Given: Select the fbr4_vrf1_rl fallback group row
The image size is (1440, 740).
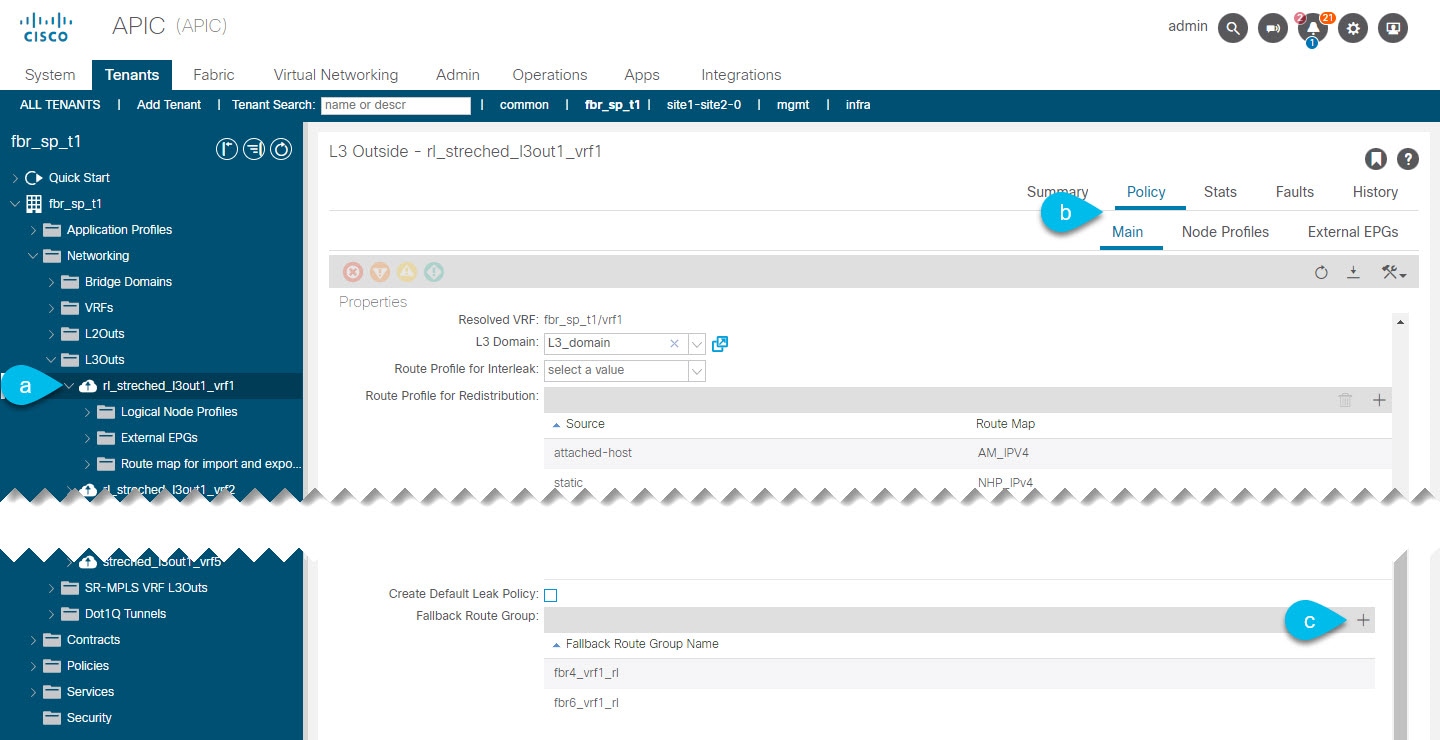Looking at the screenshot, I should pos(959,673).
